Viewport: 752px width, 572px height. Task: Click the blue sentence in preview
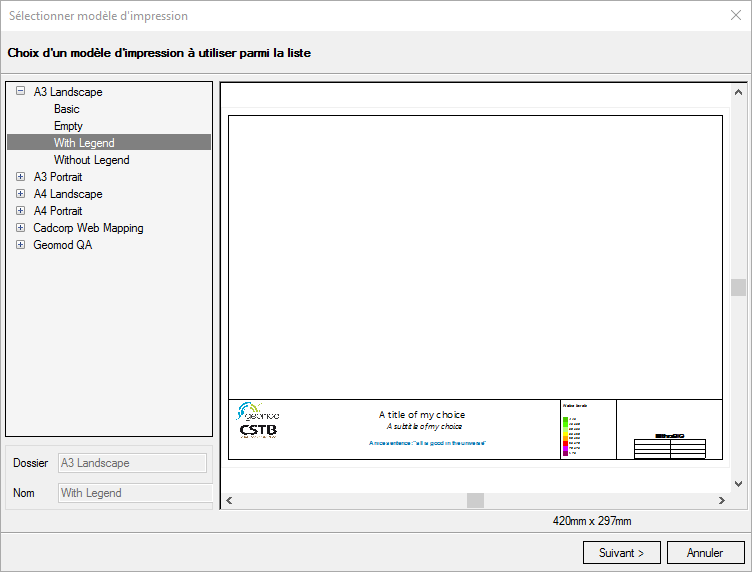[427, 443]
